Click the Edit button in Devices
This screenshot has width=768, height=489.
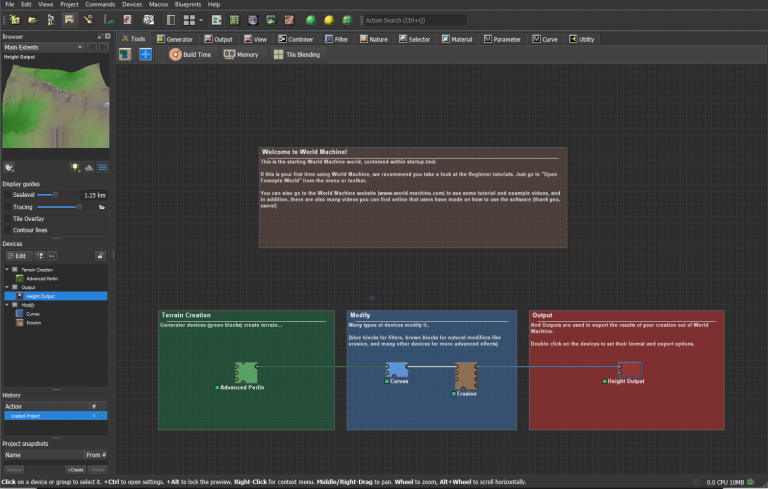click(x=19, y=256)
